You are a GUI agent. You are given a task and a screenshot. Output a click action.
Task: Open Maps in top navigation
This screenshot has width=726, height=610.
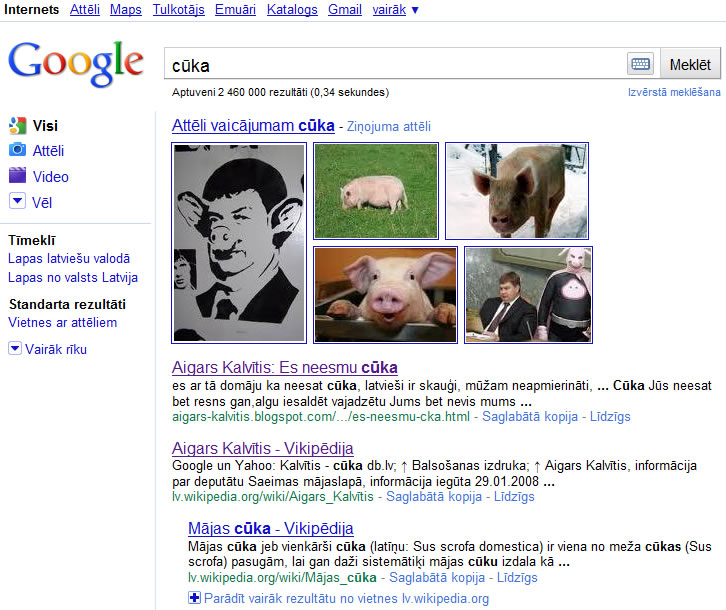[x=125, y=9]
